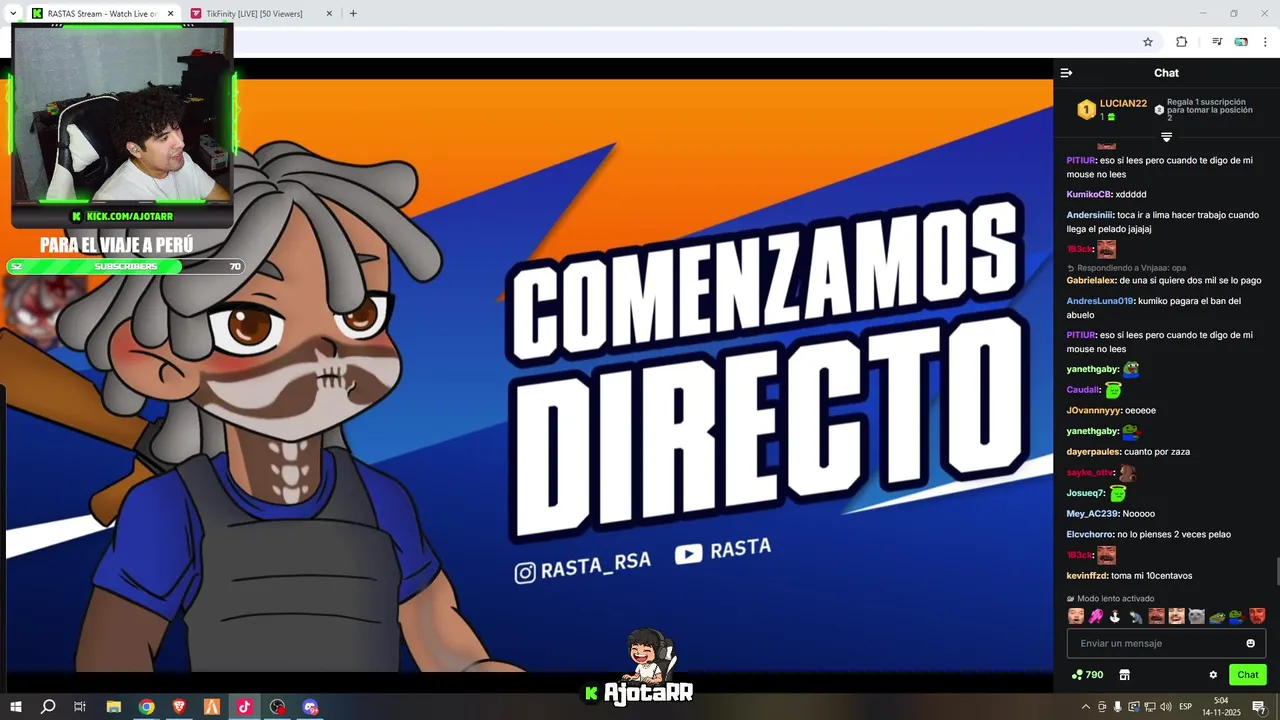
Task: Insert the white cat emote
Action: coord(1197,616)
